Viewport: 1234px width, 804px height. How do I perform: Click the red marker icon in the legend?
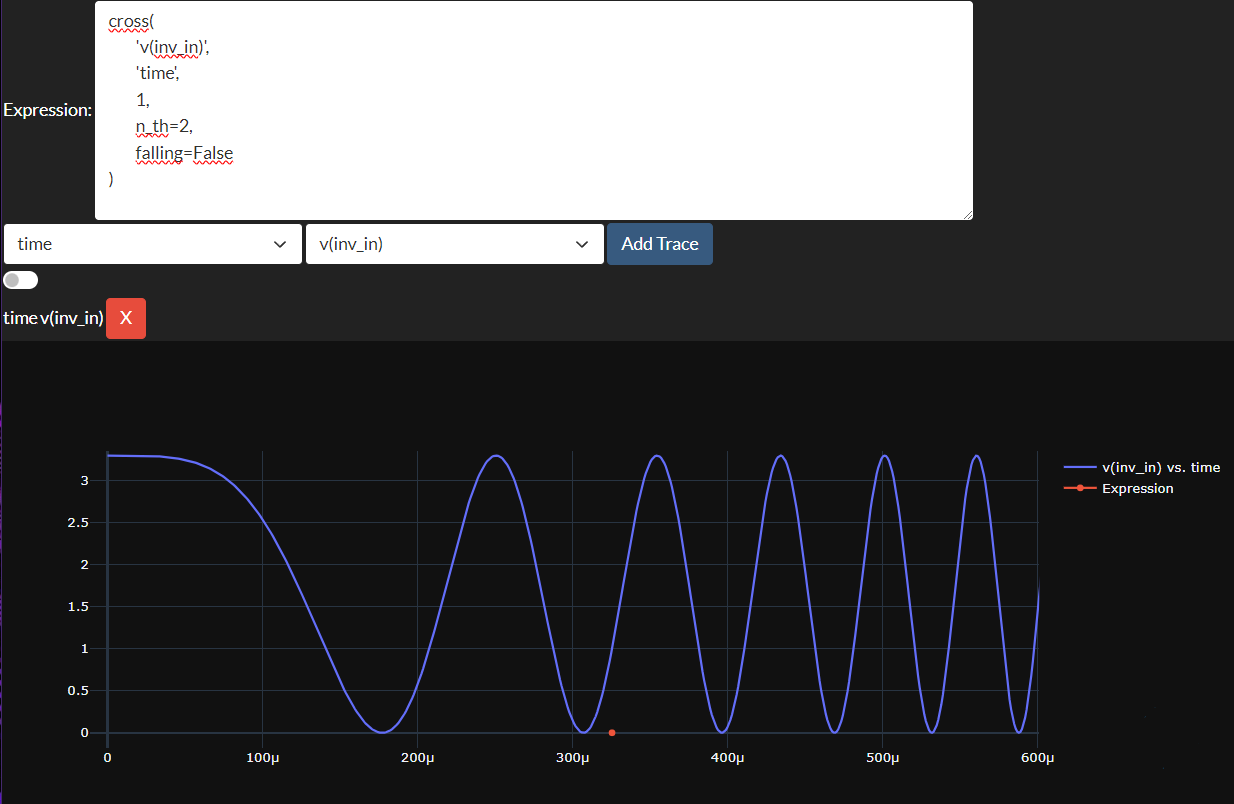[1080, 489]
